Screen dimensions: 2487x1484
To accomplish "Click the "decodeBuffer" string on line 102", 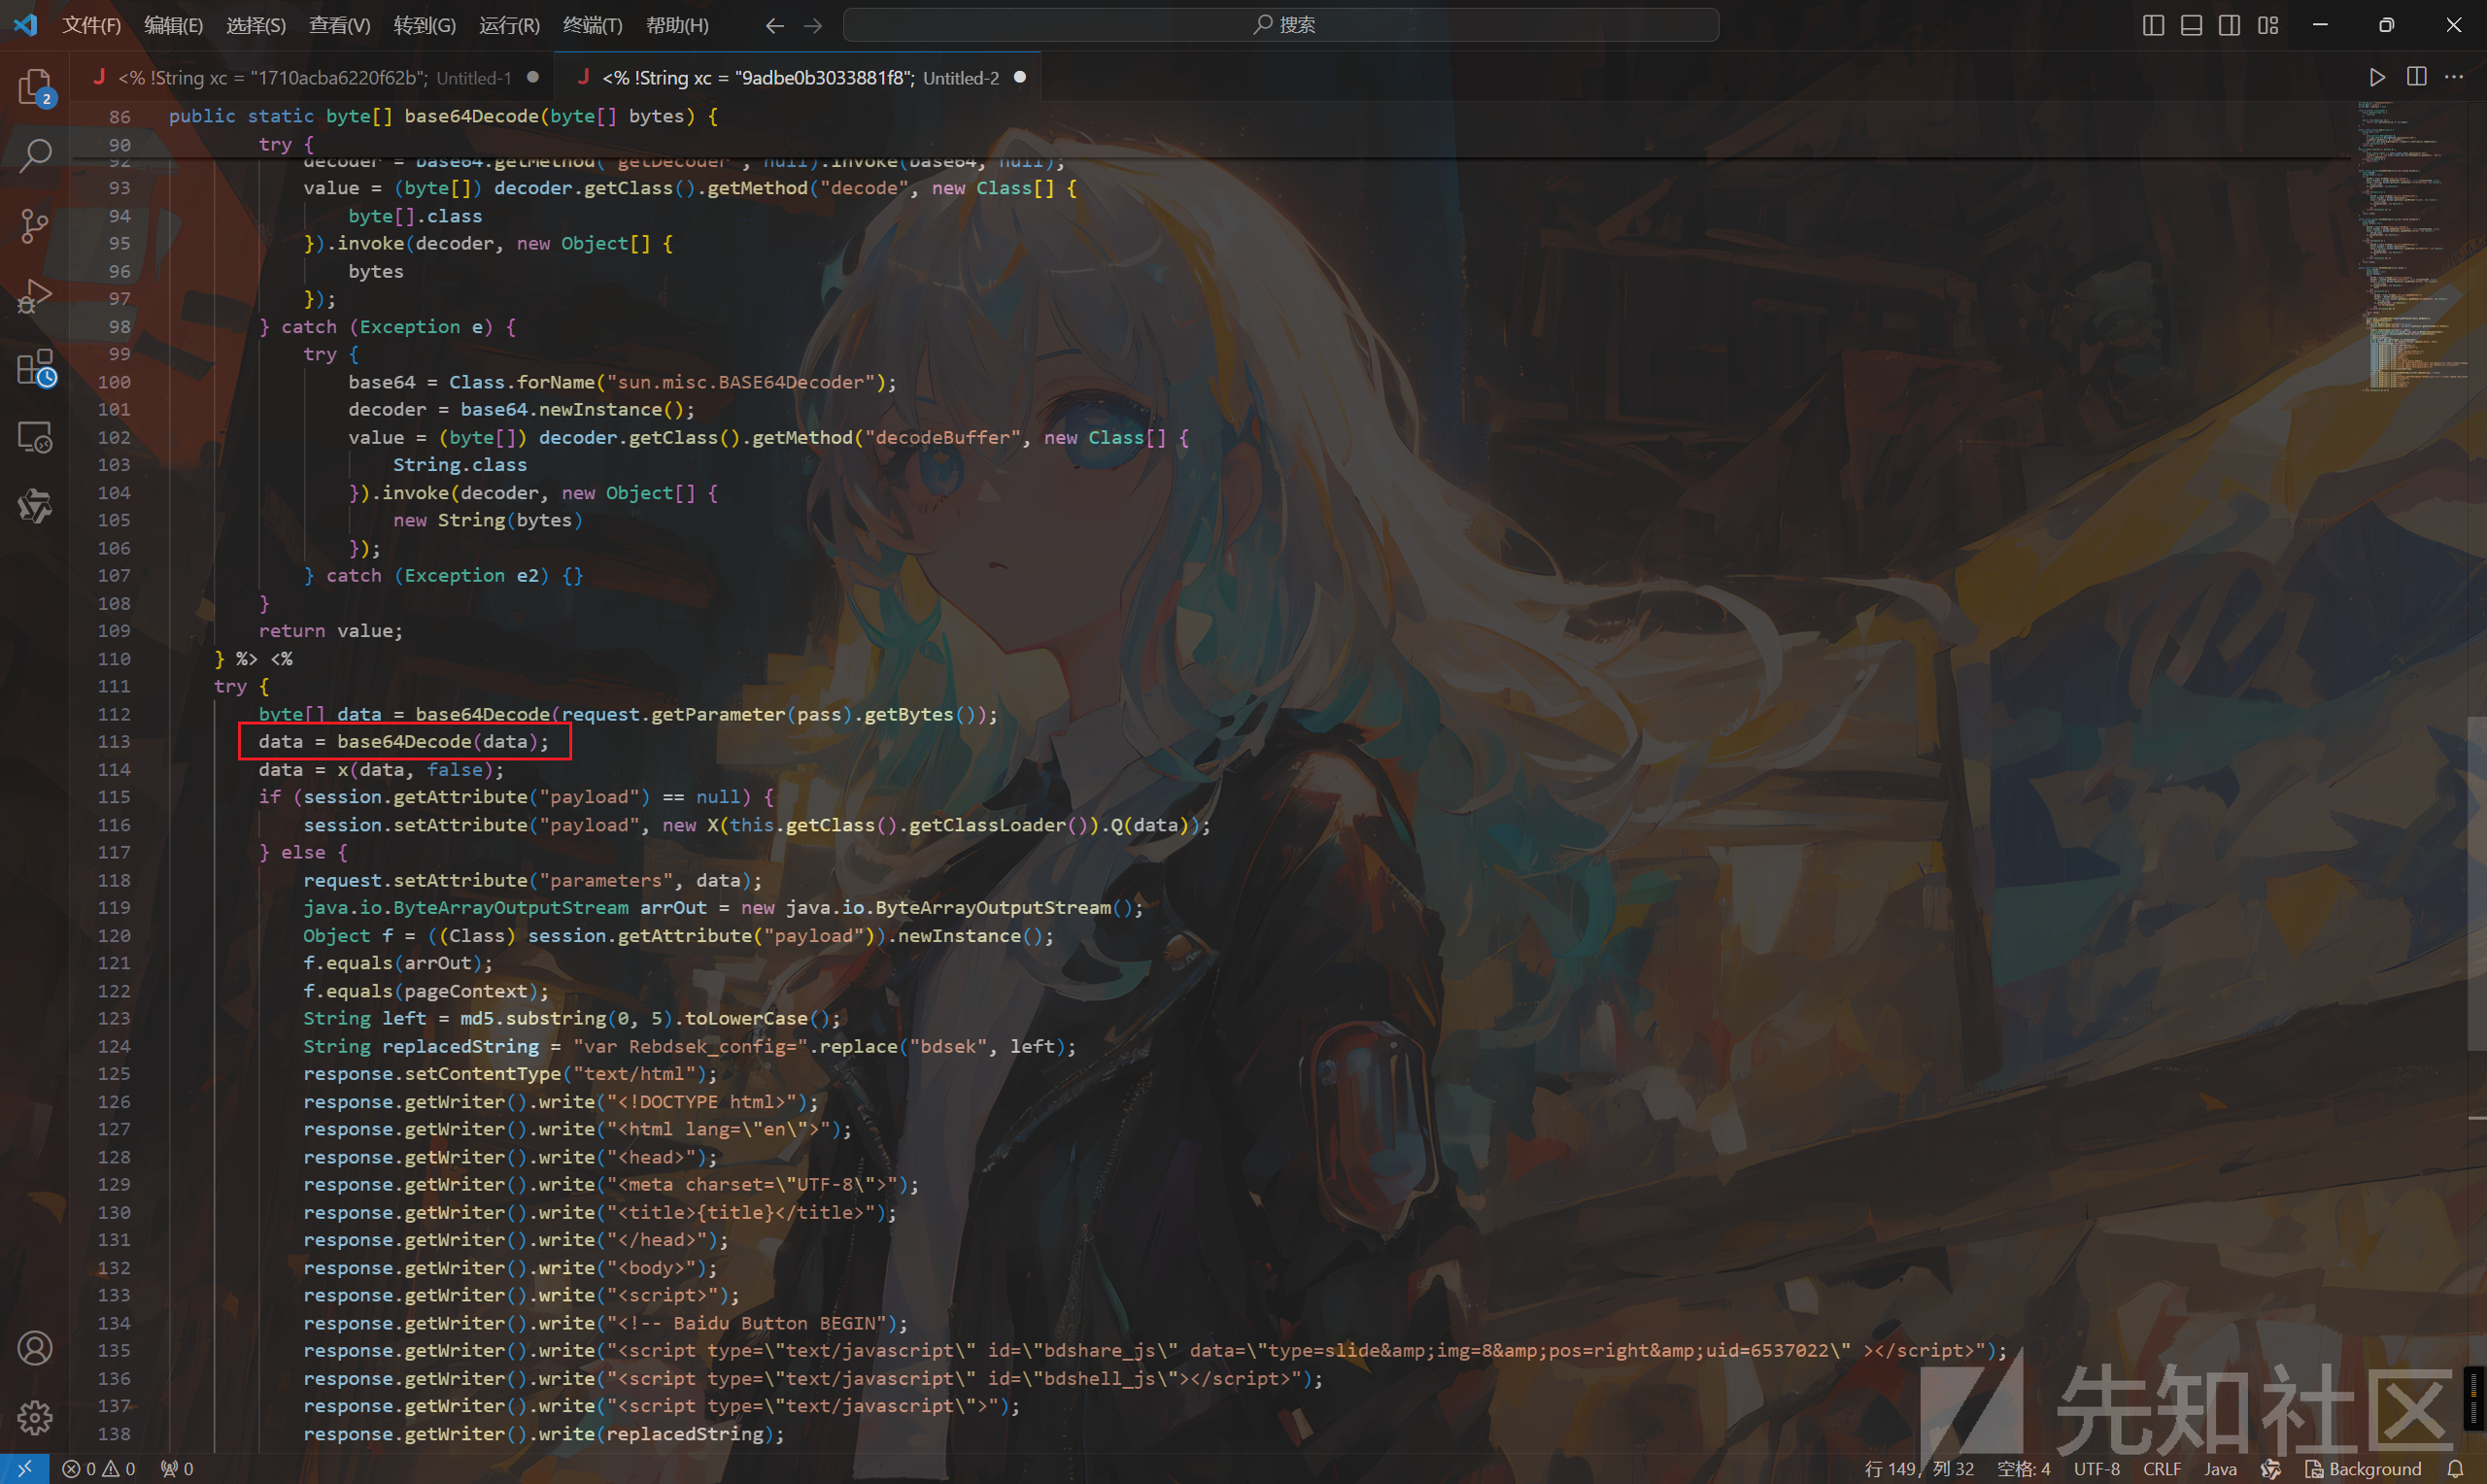I will tap(943, 437).
